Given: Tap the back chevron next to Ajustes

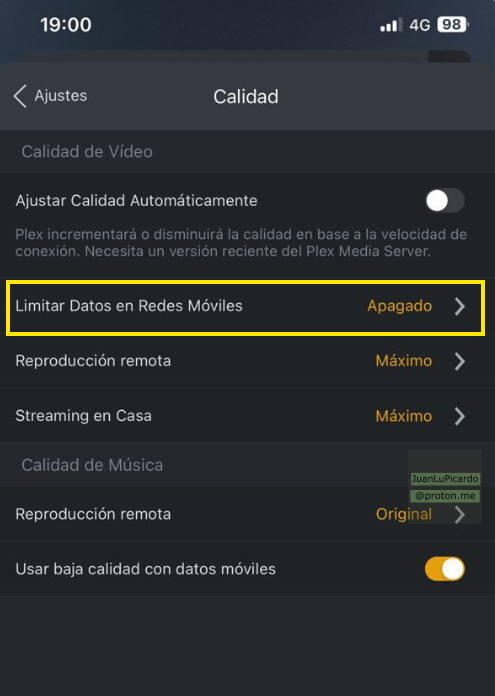Looking at the screenshot, I should (20, 96).
